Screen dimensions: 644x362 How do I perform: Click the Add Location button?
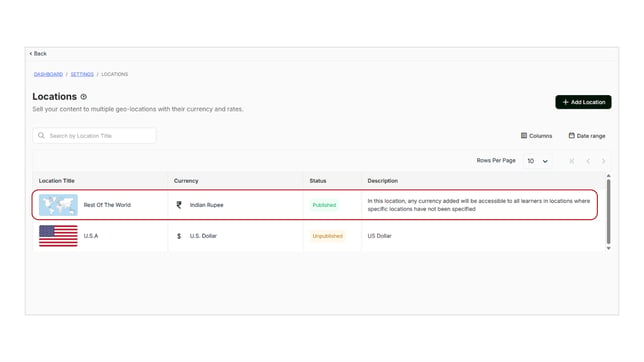pos(583,102)
